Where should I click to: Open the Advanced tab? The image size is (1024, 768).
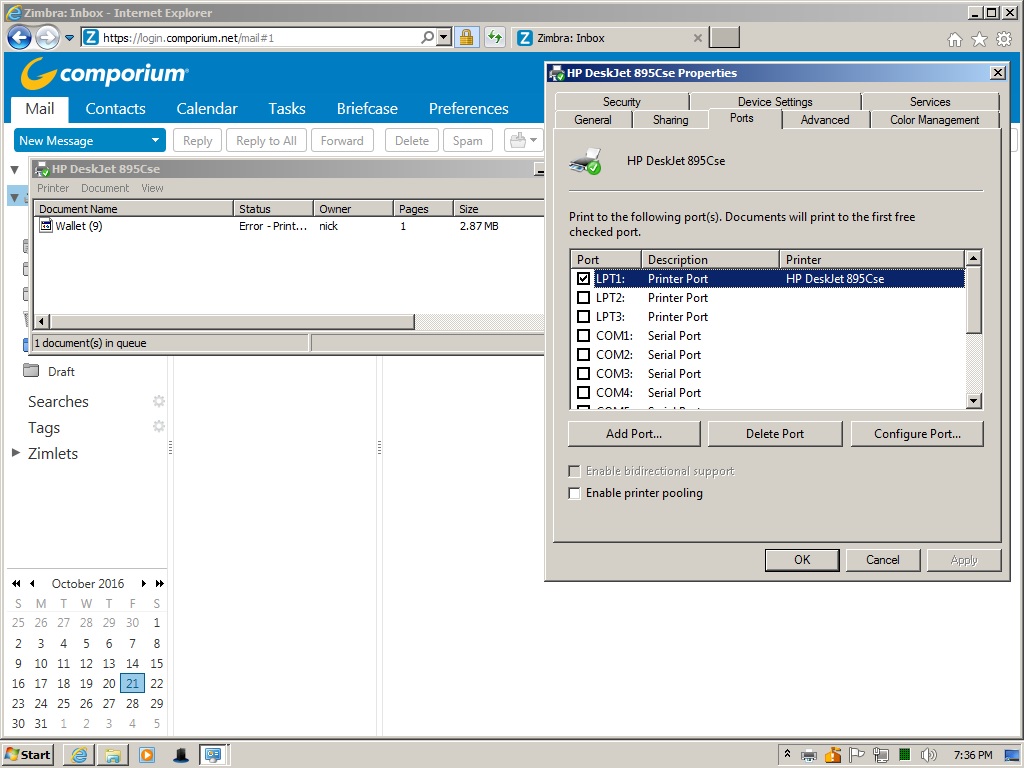click(x=825, y=120)
